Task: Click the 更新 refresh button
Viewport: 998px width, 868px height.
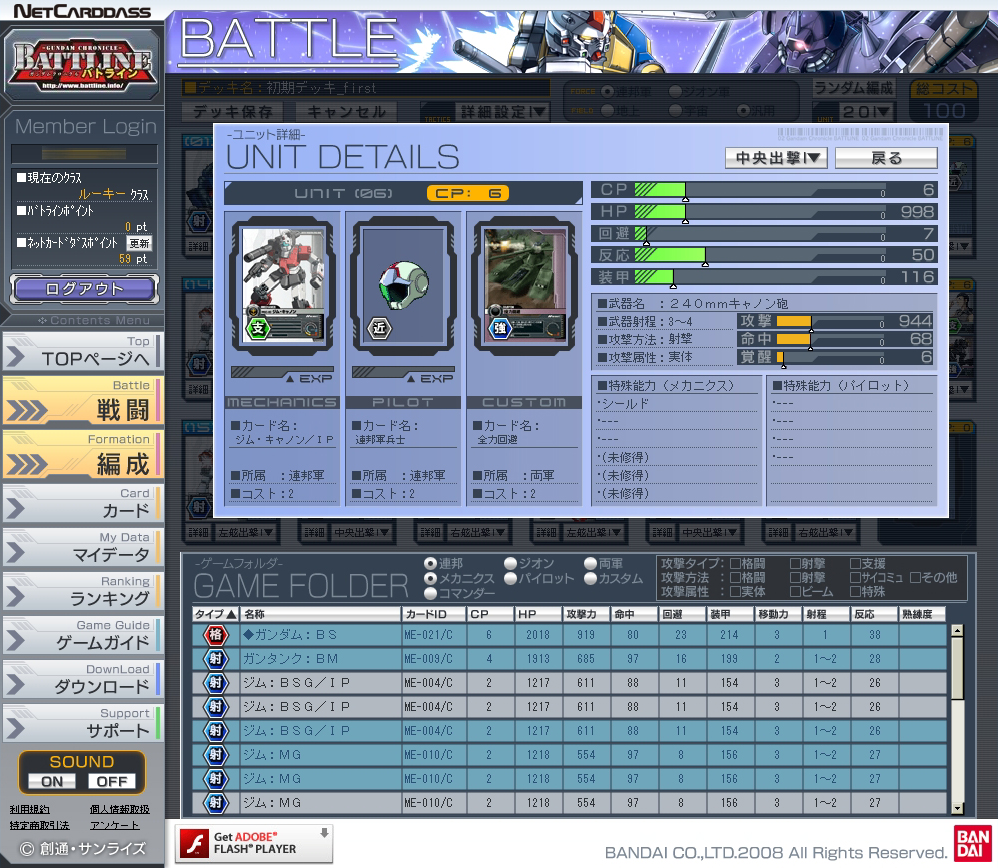Action: pos(139,243)
